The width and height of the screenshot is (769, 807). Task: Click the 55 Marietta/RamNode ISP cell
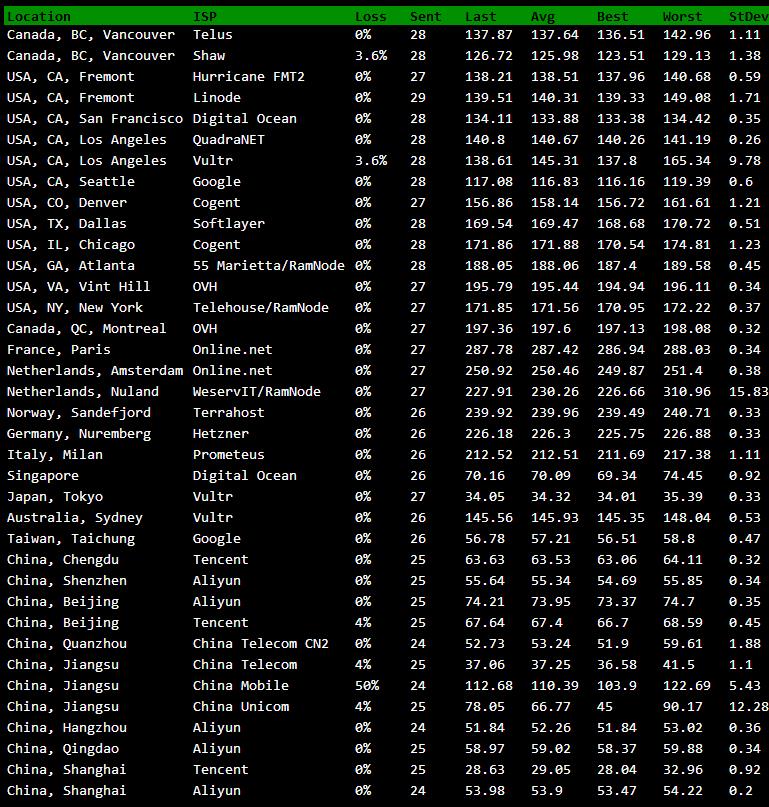pos(269,266)
